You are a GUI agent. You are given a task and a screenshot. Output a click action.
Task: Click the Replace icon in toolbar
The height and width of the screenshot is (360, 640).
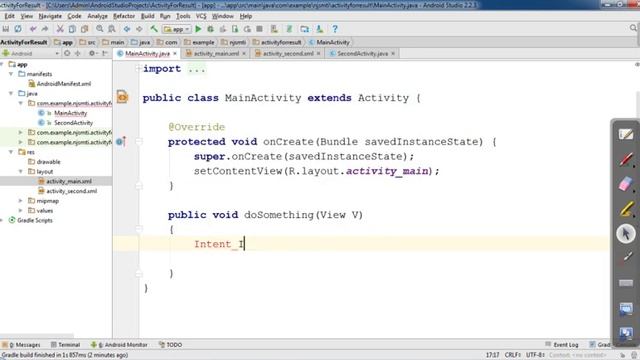tap(111, 29)
